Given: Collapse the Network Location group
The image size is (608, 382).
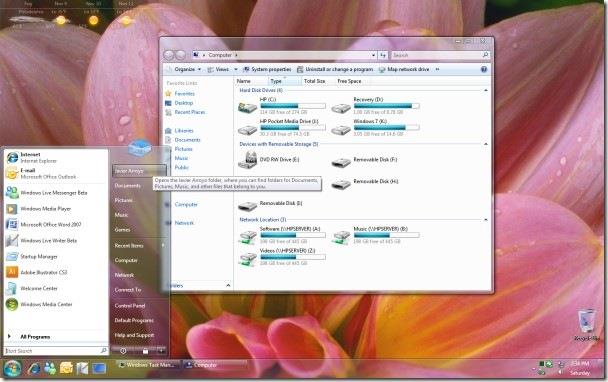Looking at the screenshot, I should click(485, 220).
